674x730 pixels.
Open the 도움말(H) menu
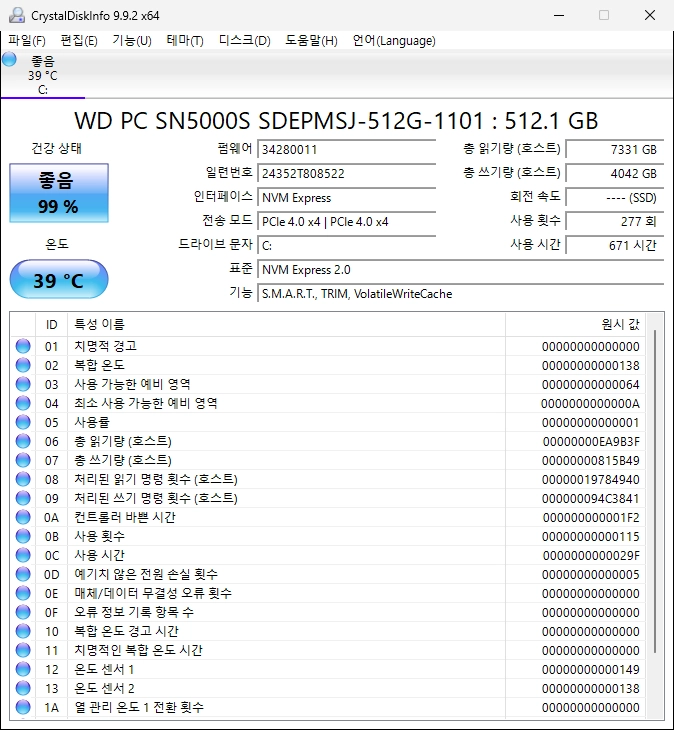311,41
